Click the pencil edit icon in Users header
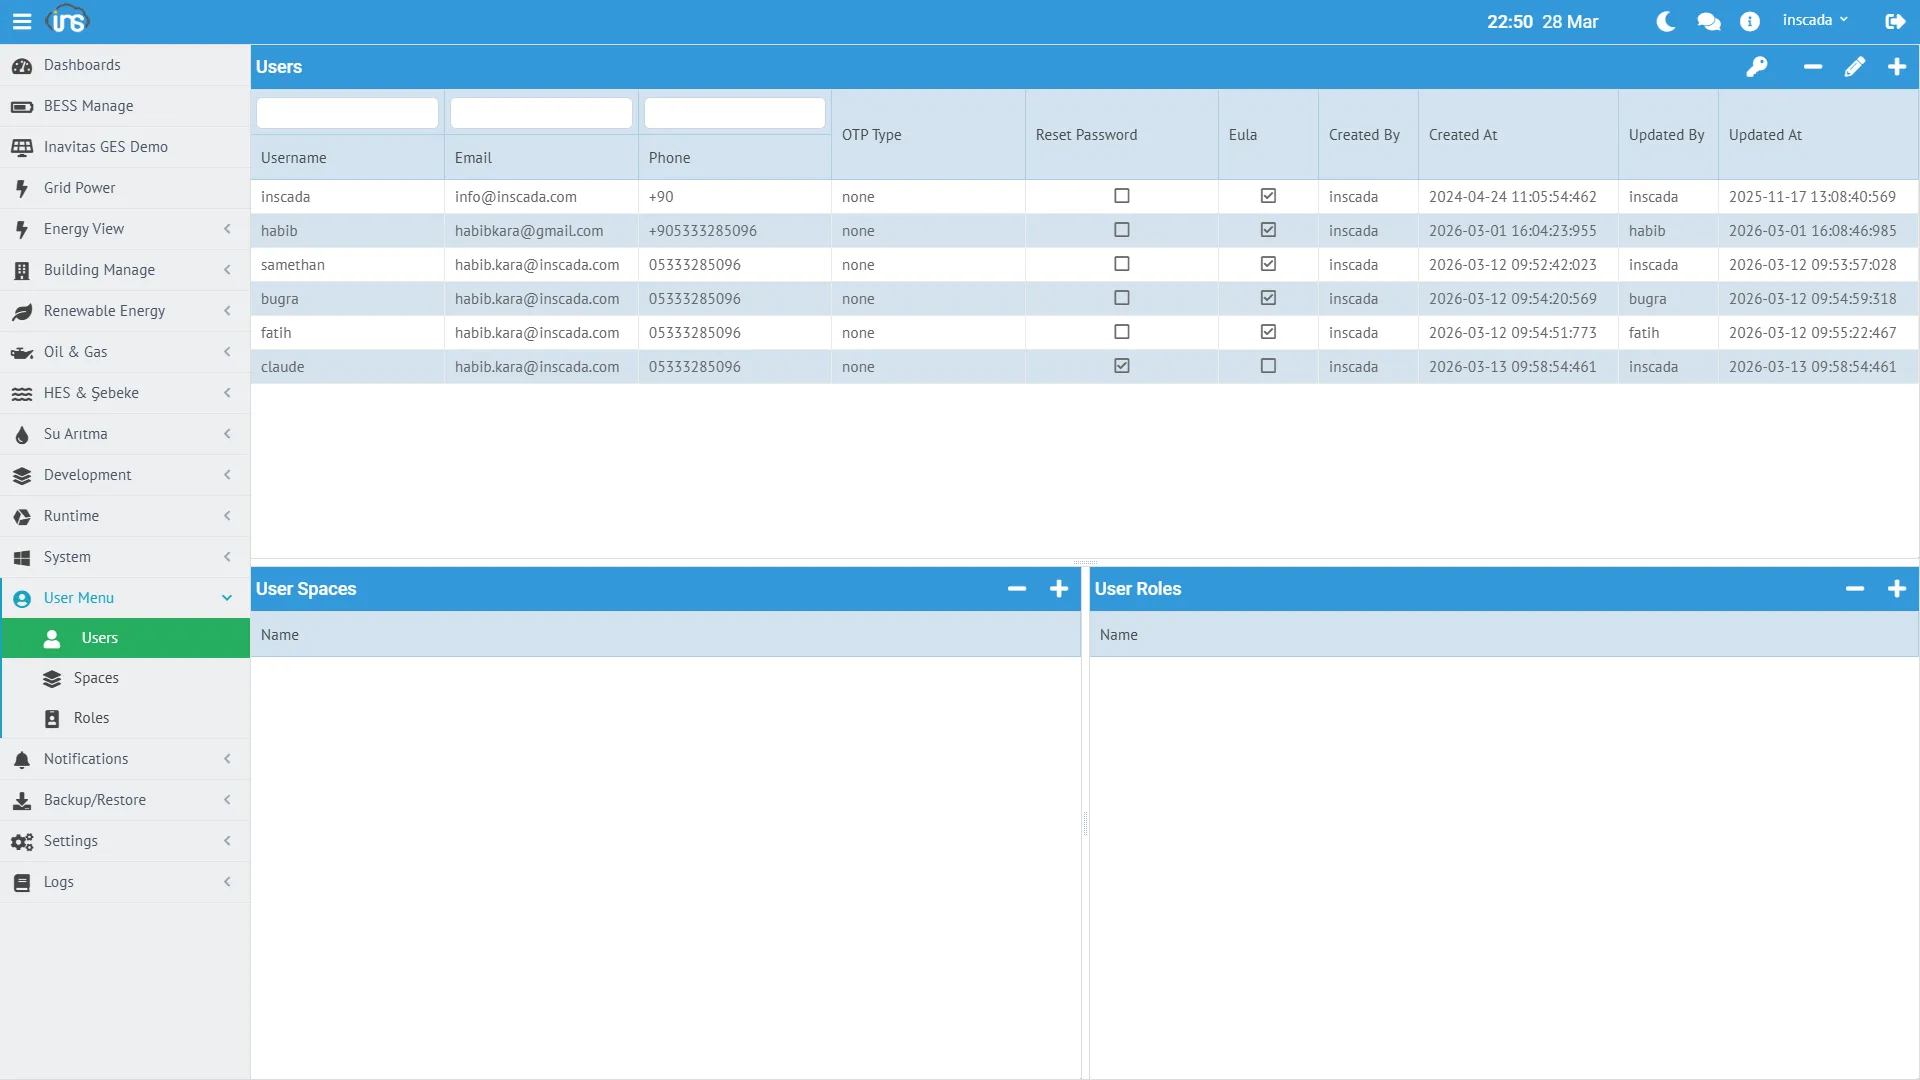Image resolution: width=1920 pixels, height=1080 pixels. click(1855, 67)
